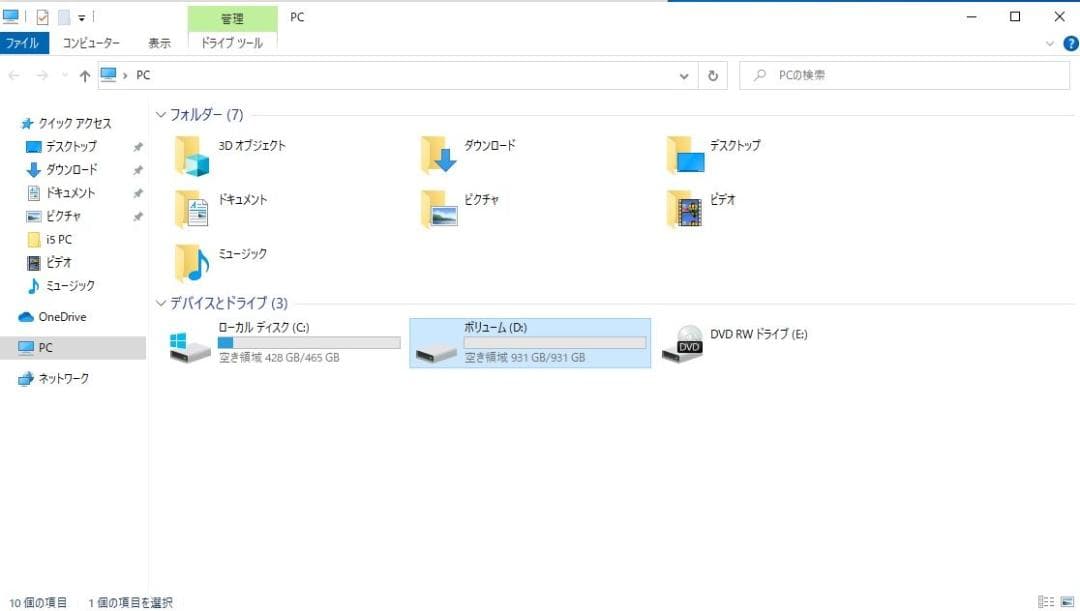
Task: Click the Properties icon on quick access toolbar
Action: (x=40, y=17)
